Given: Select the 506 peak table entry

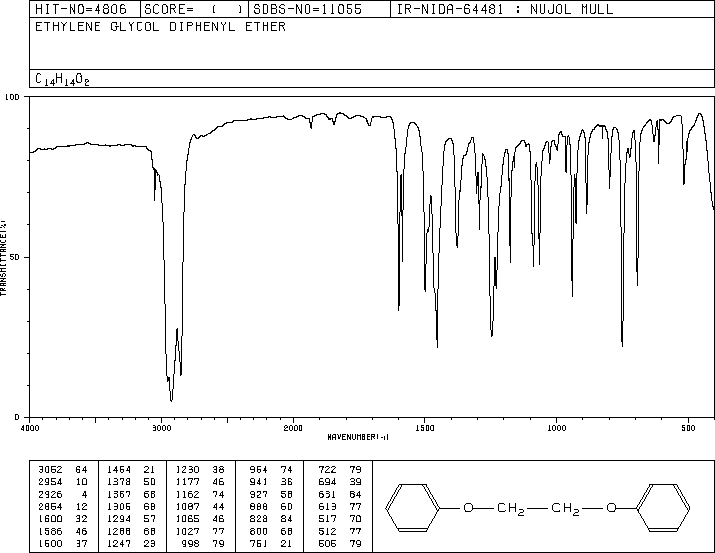Looking at the screenshot, I should pos(340,543).
